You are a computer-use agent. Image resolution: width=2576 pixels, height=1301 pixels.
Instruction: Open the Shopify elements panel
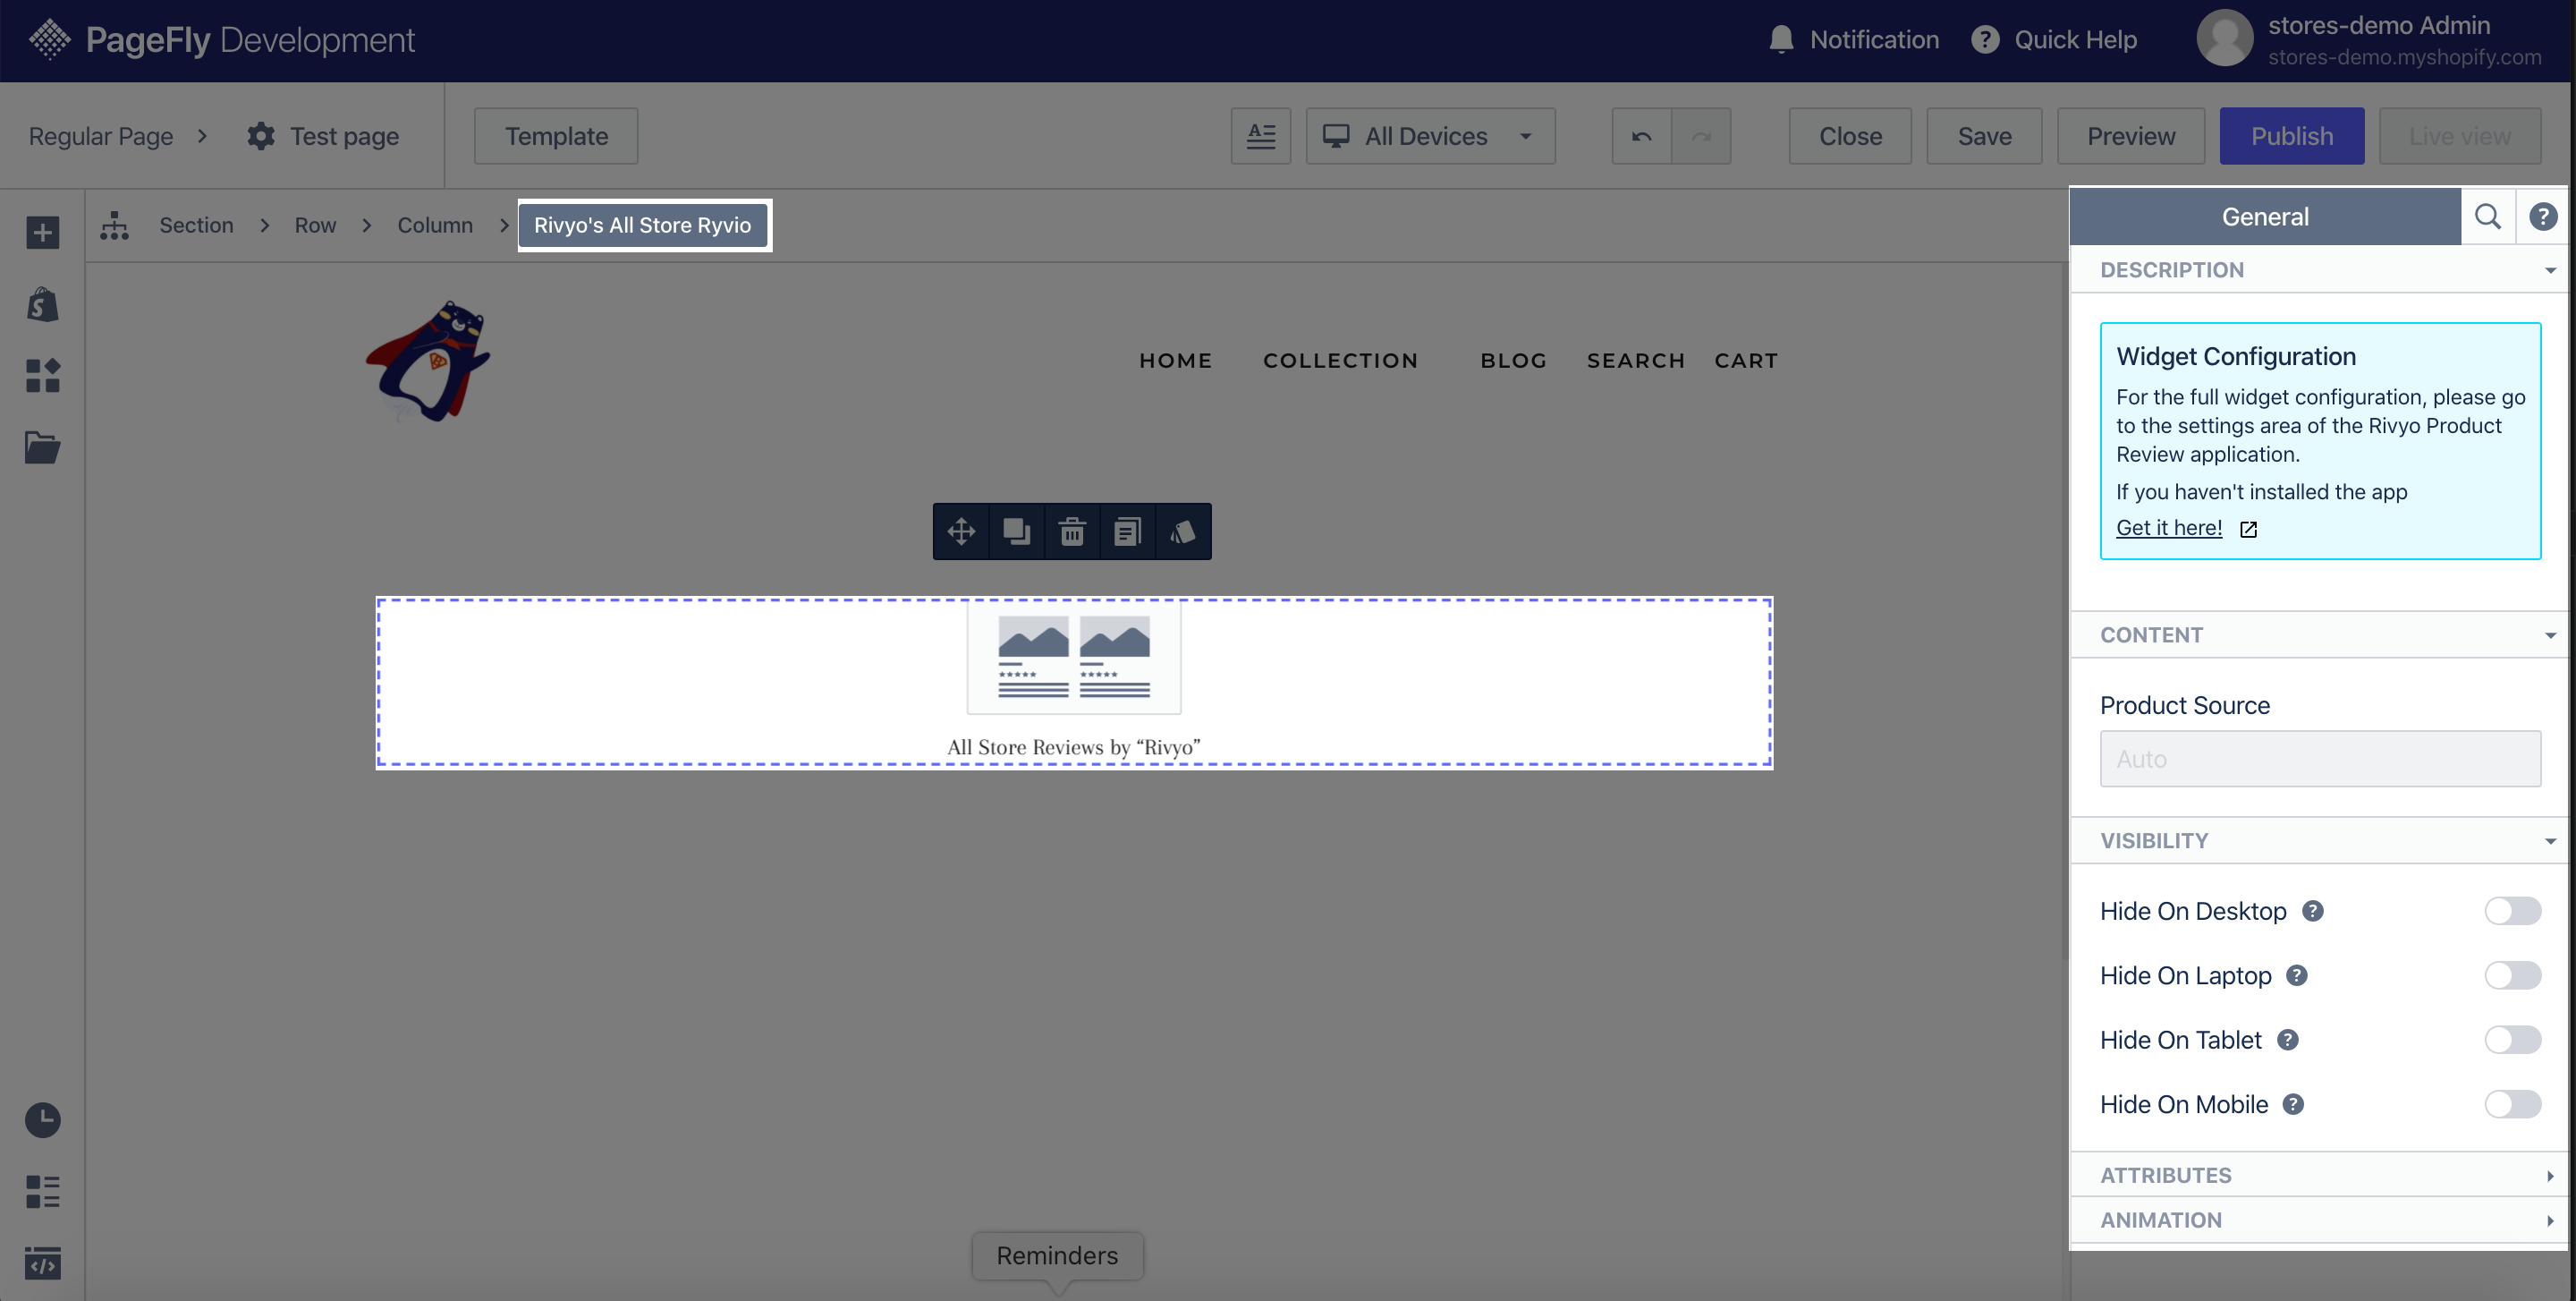click(x=42, y=304)
